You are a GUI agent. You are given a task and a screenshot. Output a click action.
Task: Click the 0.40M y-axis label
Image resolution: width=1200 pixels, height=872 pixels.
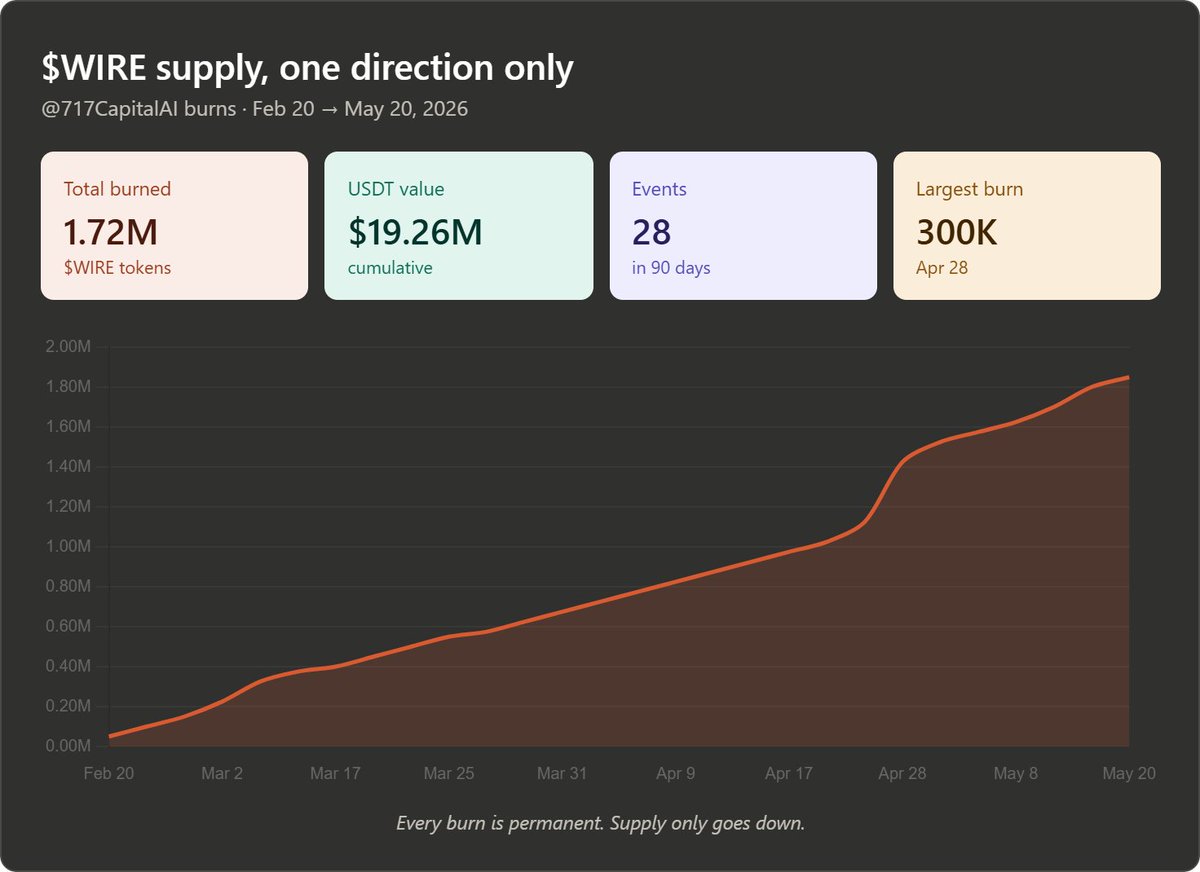point(68,667)
